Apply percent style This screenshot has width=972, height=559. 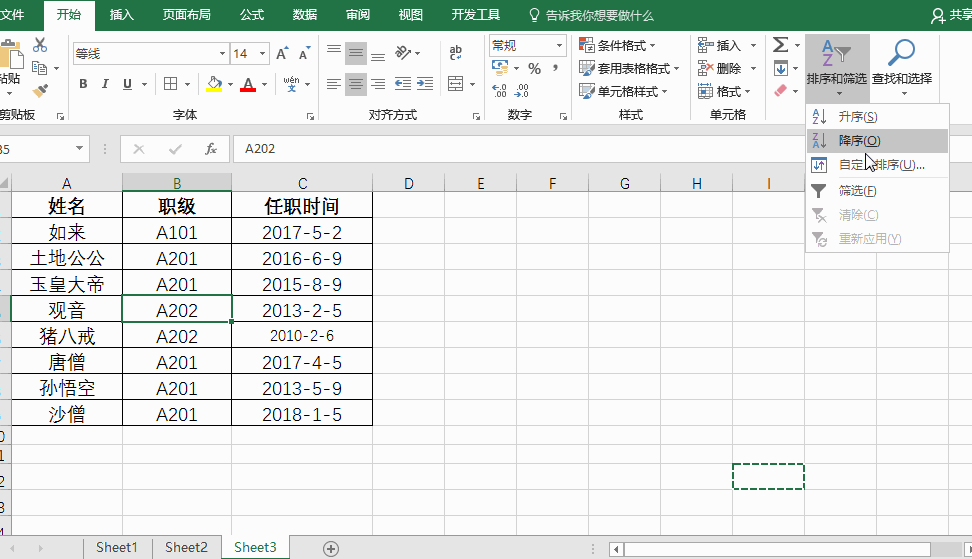pos(534,68)
